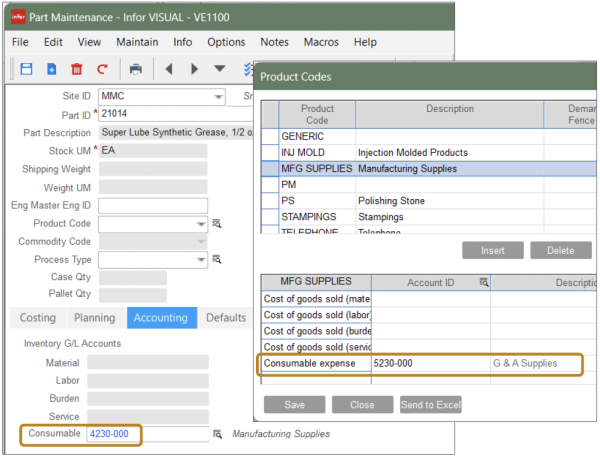Viewport: 600px width, 457px height.
Task: Click the Save toolbar icon in Part Maintenance
Action: click(x=26, y=69)
